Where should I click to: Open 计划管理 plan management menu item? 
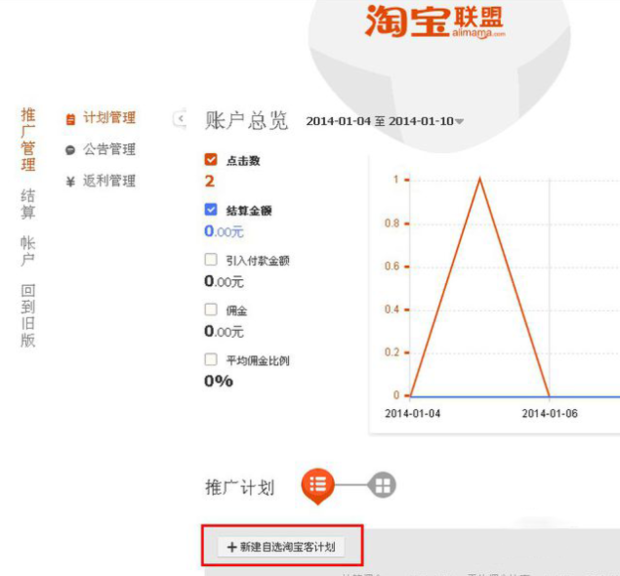(x=109, y=118)
